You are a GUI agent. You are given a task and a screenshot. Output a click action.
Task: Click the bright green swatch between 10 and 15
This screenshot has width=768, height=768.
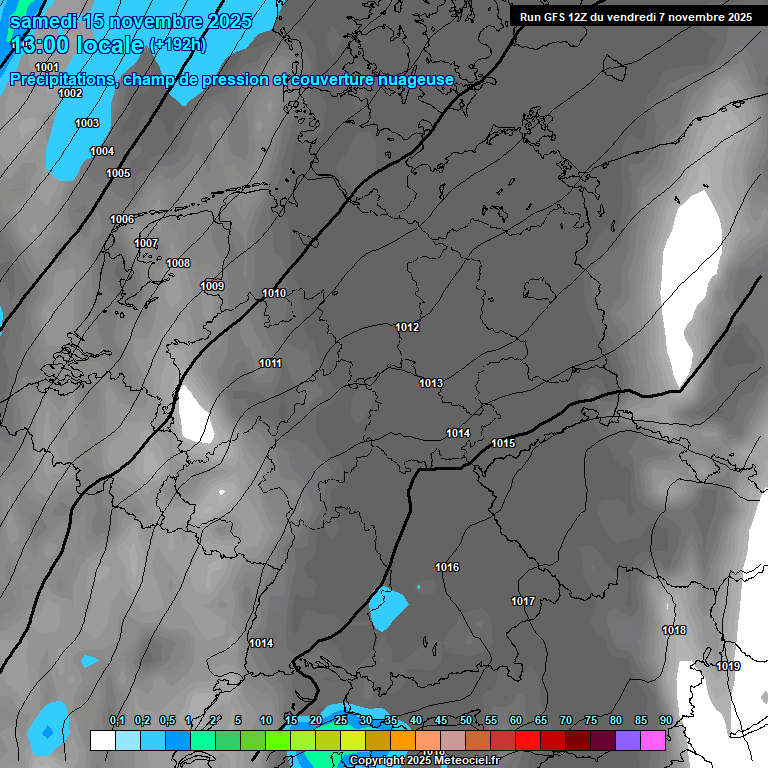coord(278,740)
